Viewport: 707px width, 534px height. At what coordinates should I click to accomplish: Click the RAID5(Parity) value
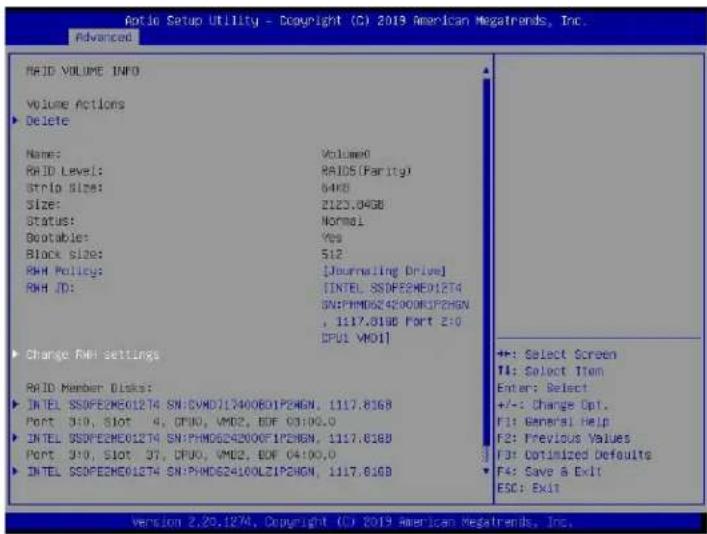[x=366, y=171]
